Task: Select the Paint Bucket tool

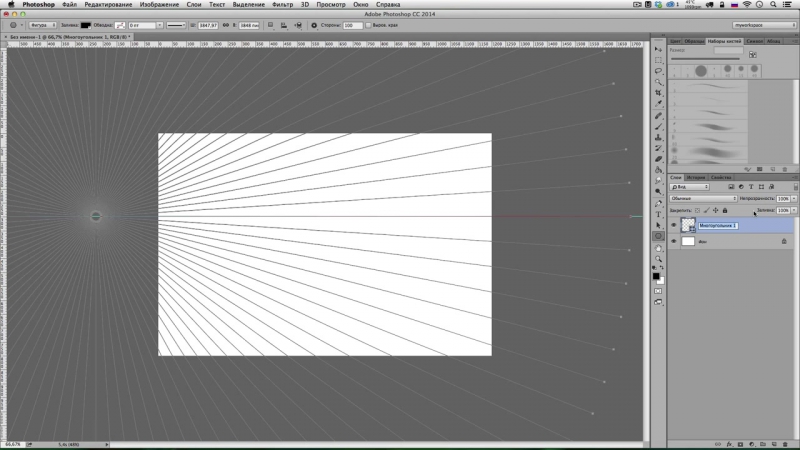Action: coord(658,170)
